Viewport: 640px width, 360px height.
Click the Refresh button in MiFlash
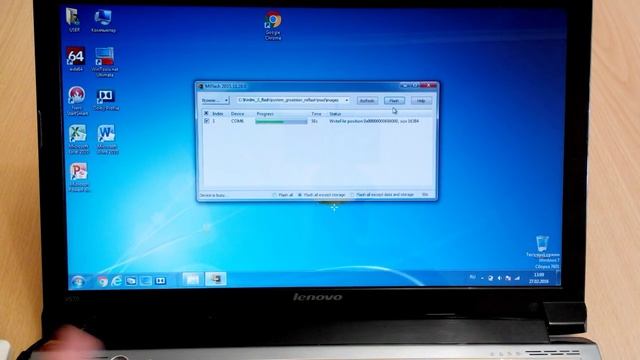367,100
